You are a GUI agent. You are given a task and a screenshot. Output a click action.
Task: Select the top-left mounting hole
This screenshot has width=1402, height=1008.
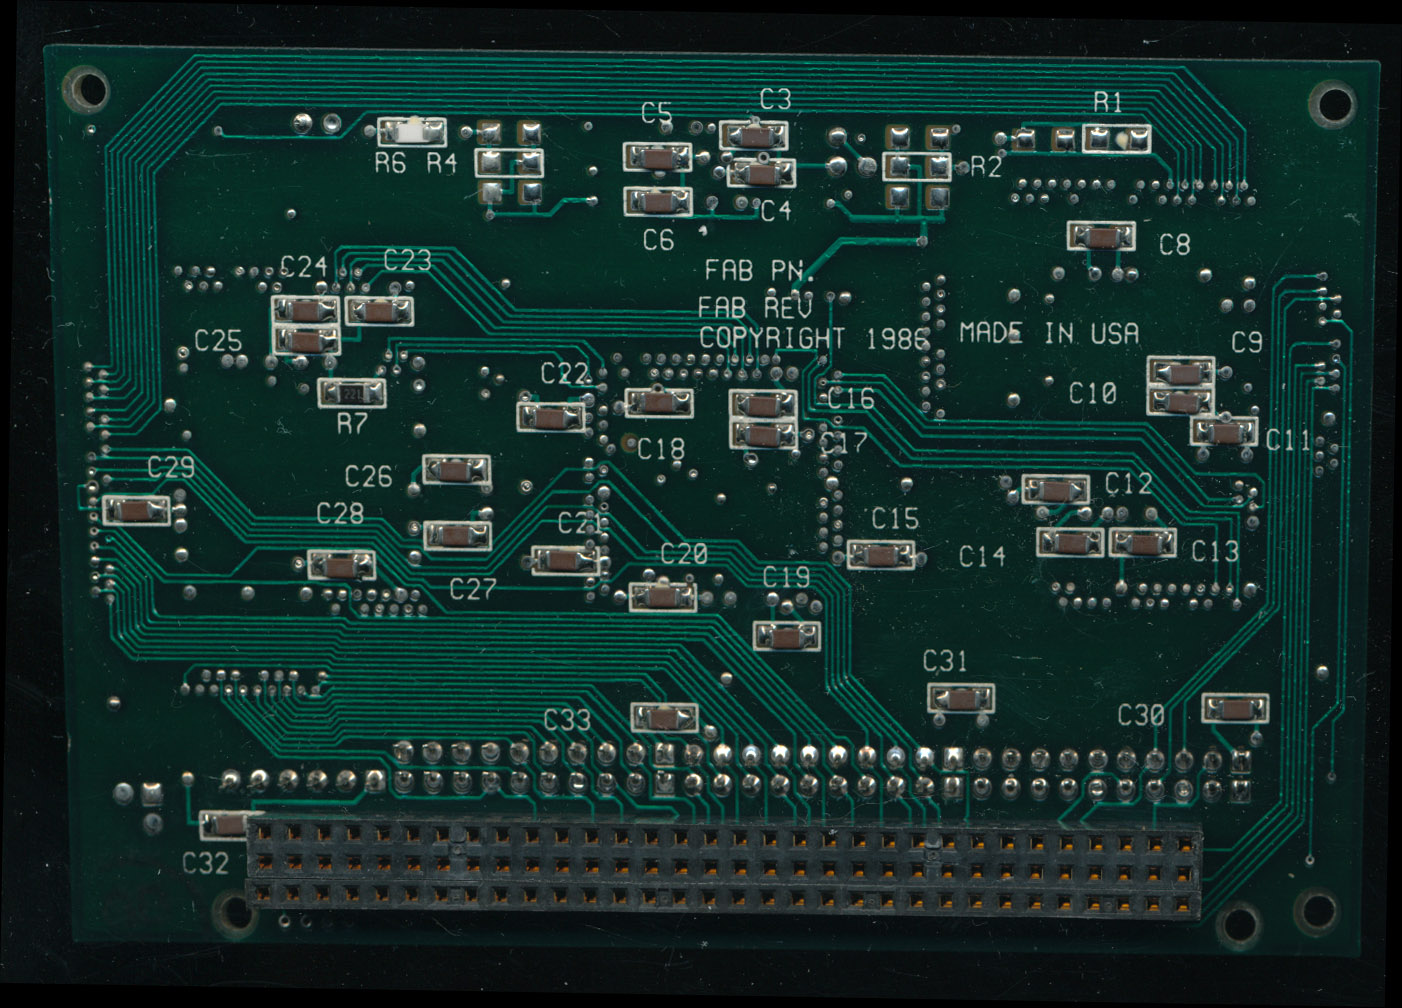point(87,88)
